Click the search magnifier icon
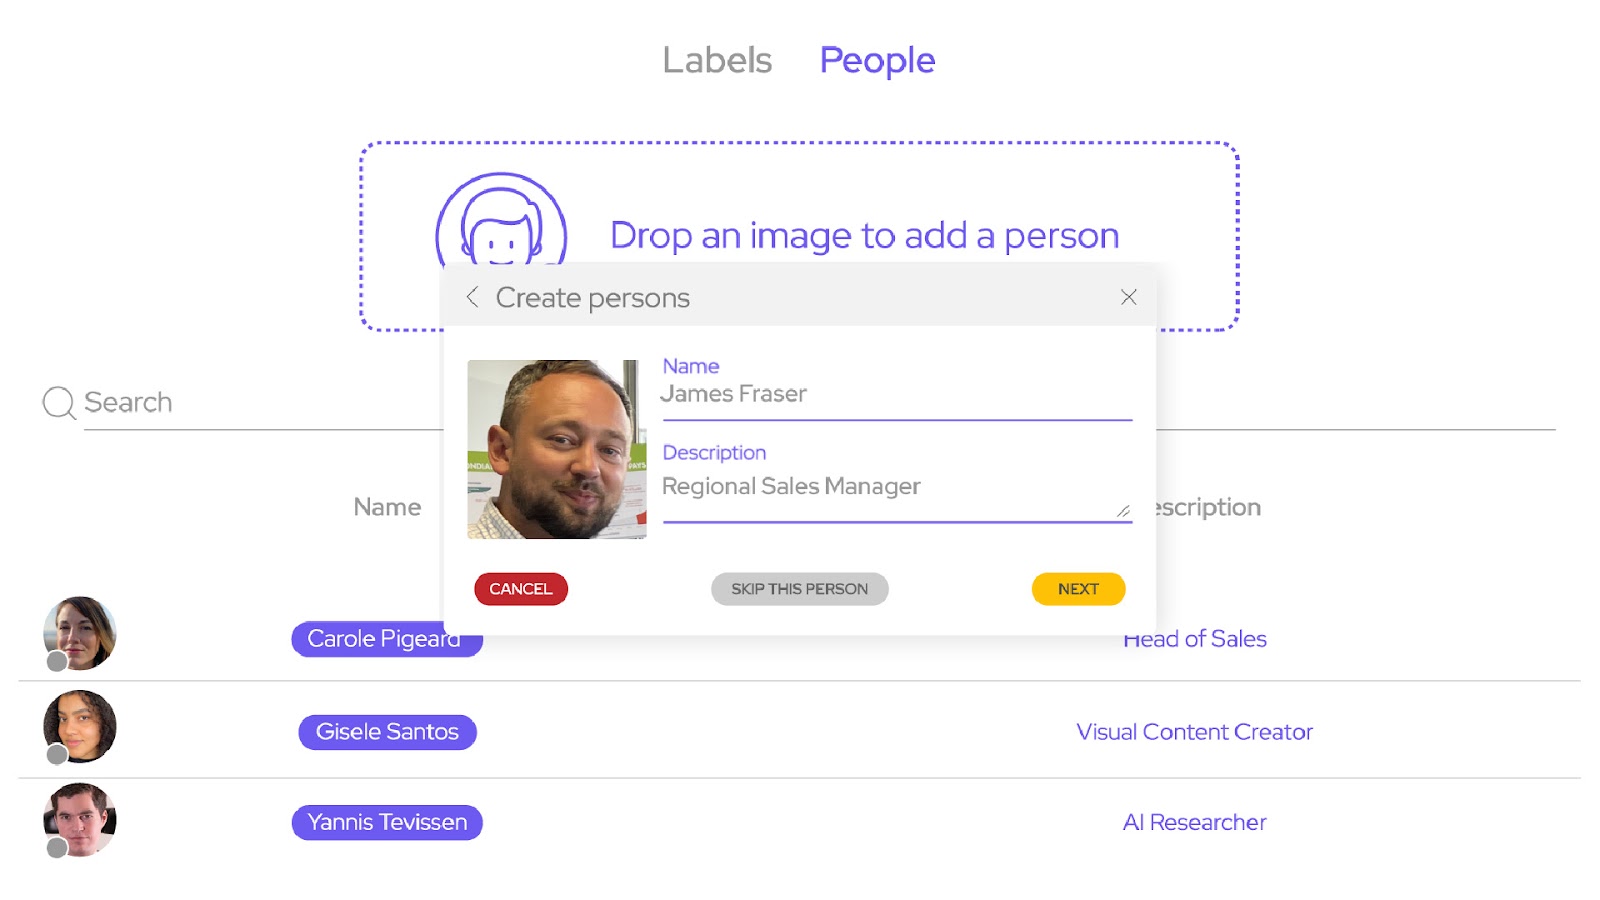The width and height of the screenshot is (1600, 900). coord(58,402)
